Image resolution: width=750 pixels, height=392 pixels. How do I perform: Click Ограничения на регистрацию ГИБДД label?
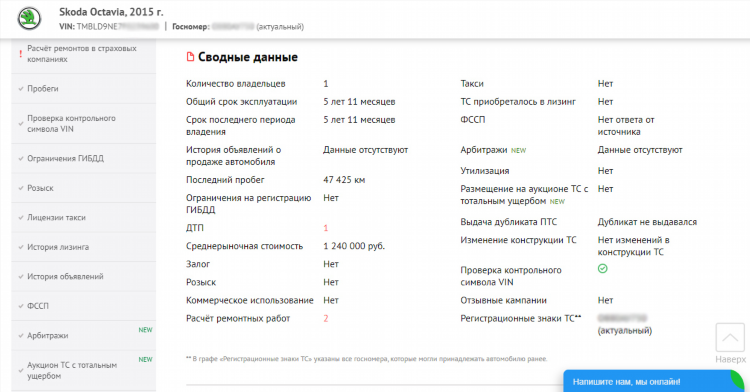click(249, 204)
